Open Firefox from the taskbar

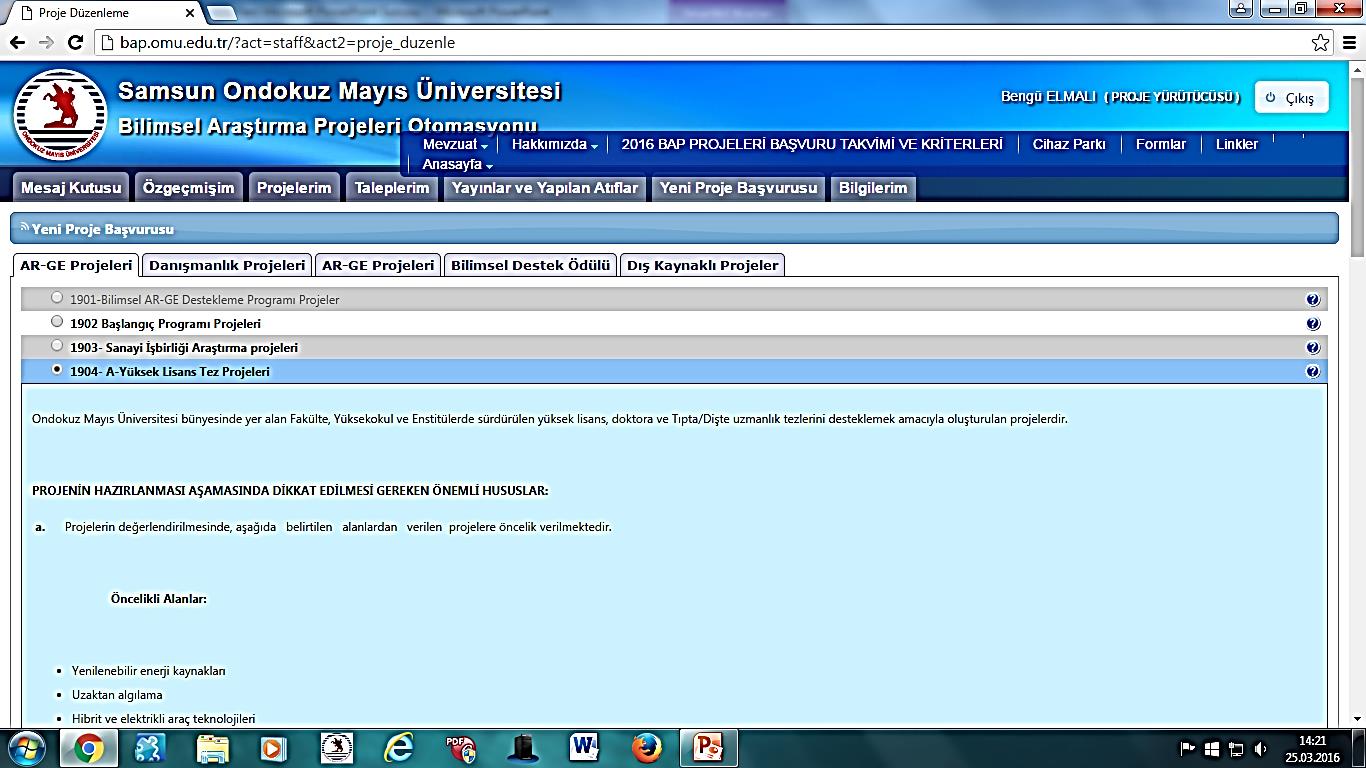pyautogui.click(x=646, y=748)
